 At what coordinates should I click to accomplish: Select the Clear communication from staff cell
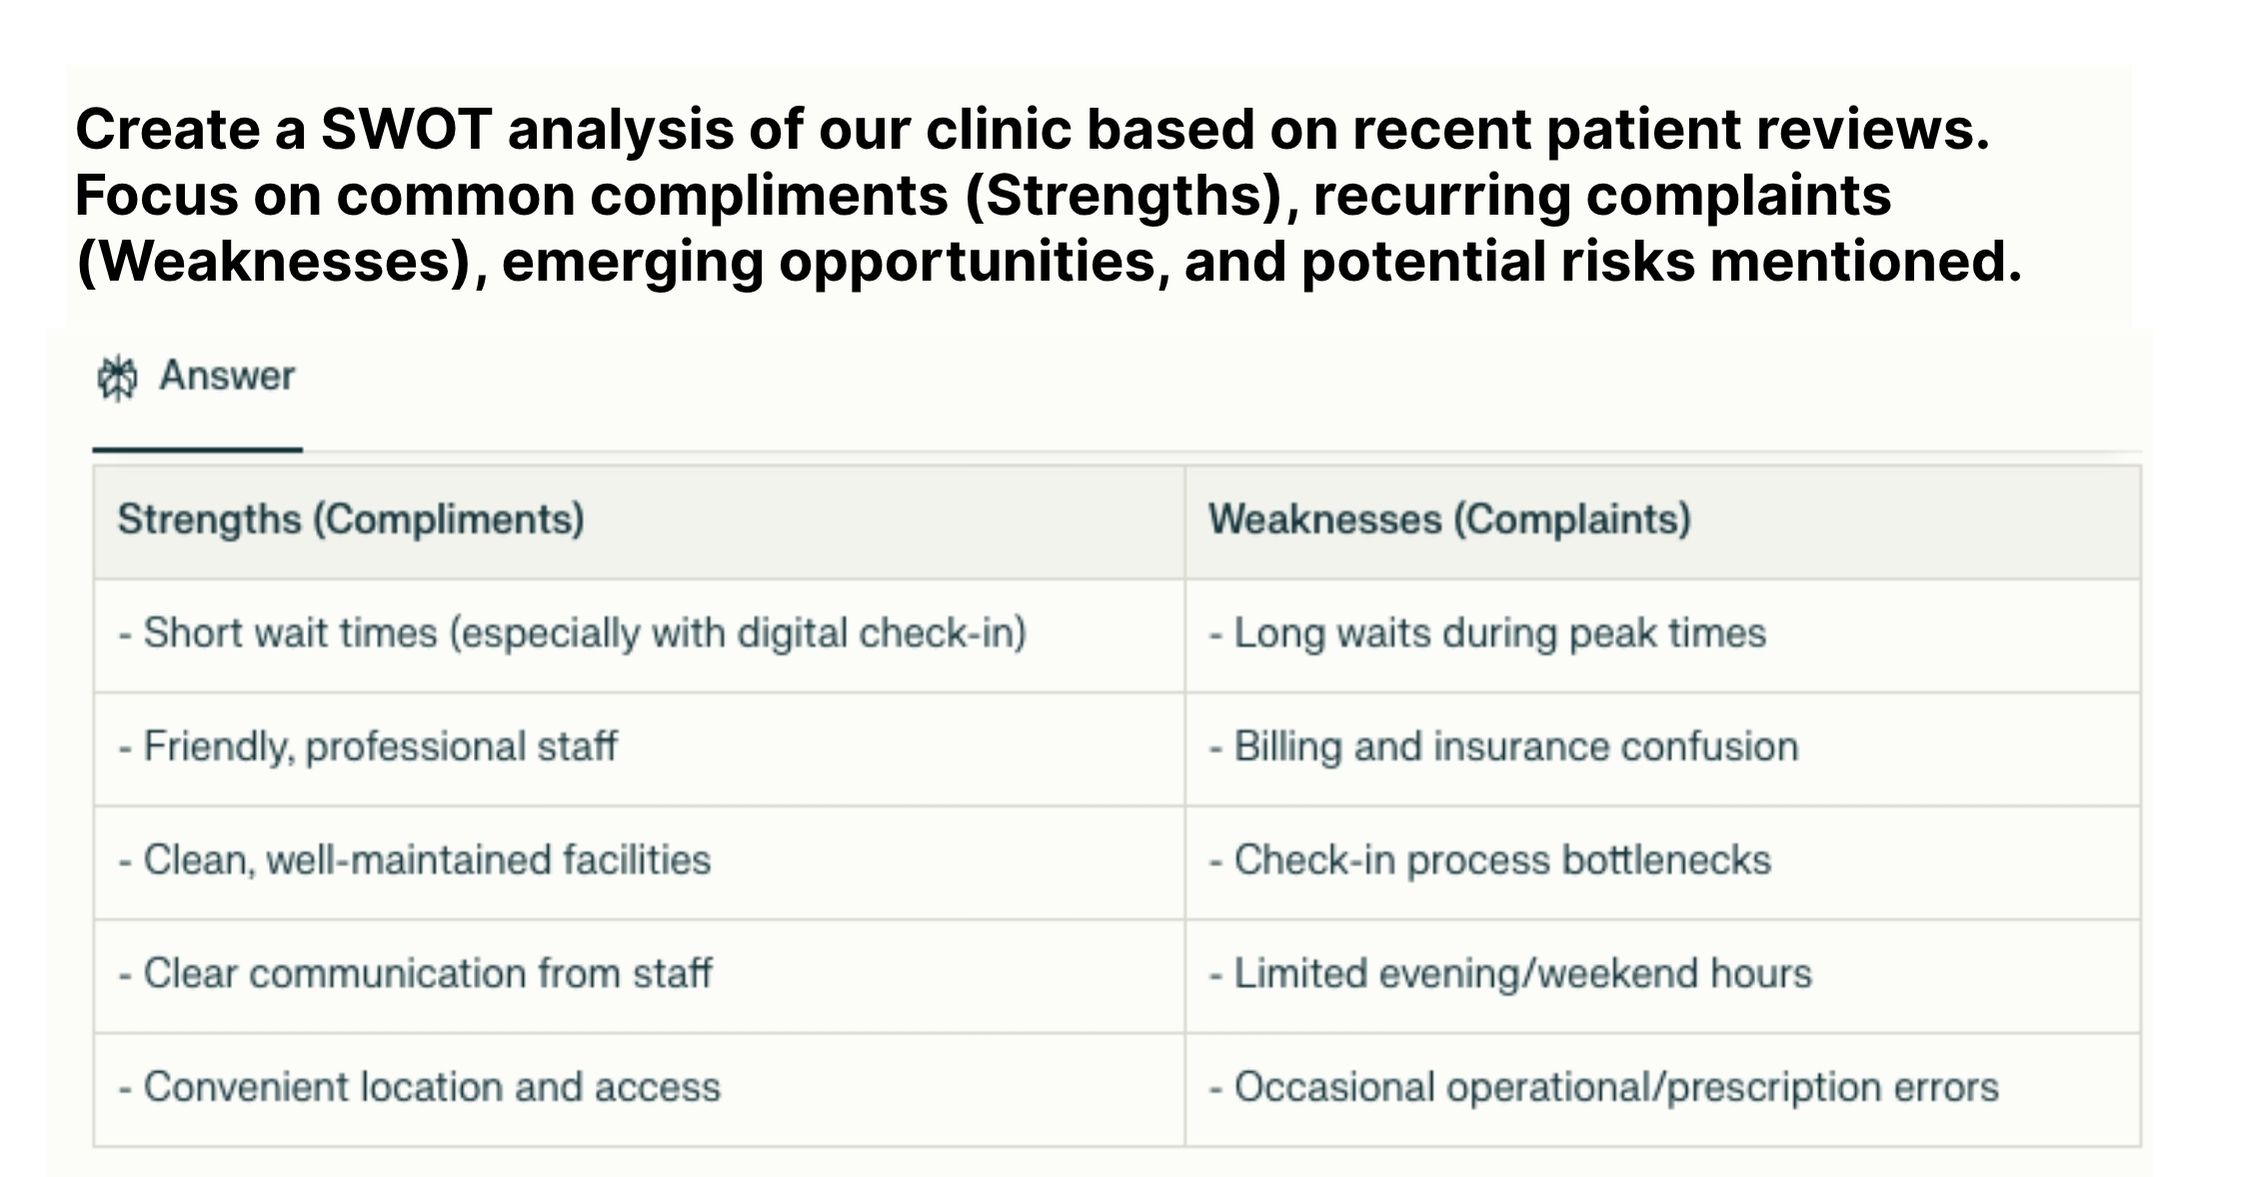(639, 976)
